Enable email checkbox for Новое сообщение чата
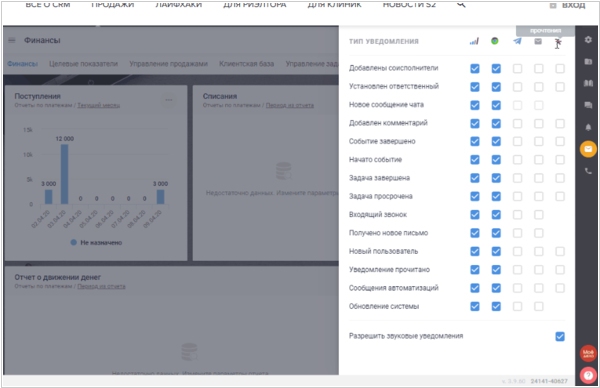Image resolution: width=600 pixels, height=388 pixels. 538,105
